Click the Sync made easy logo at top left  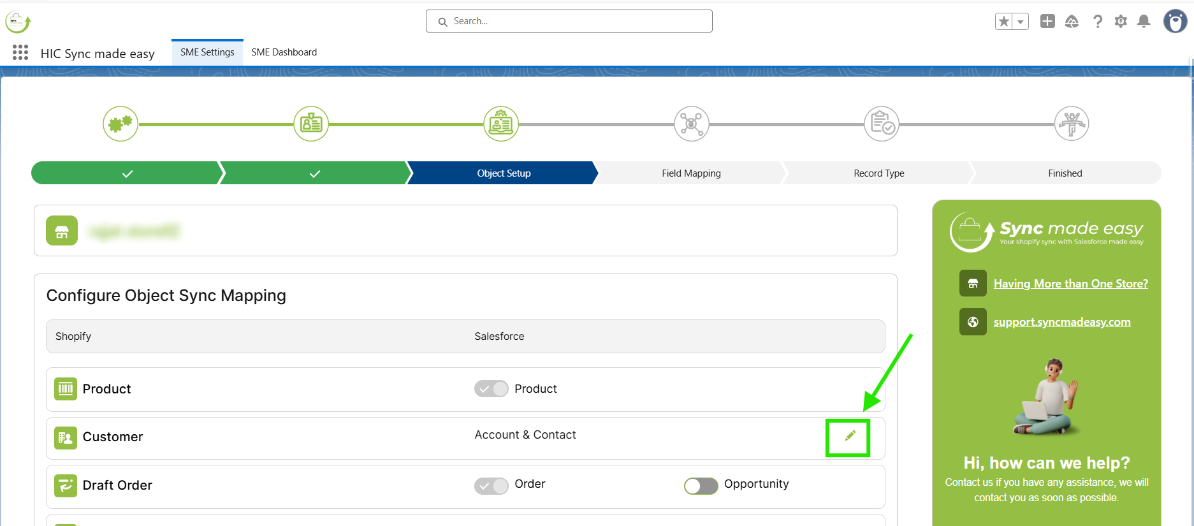[x=18, y=21]
